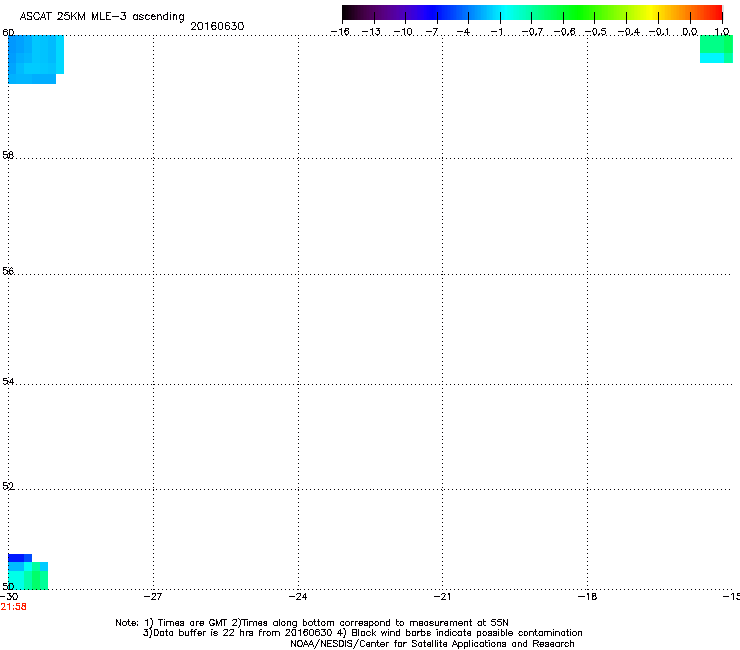Click colorbar tick label -16

coord(340,32)
